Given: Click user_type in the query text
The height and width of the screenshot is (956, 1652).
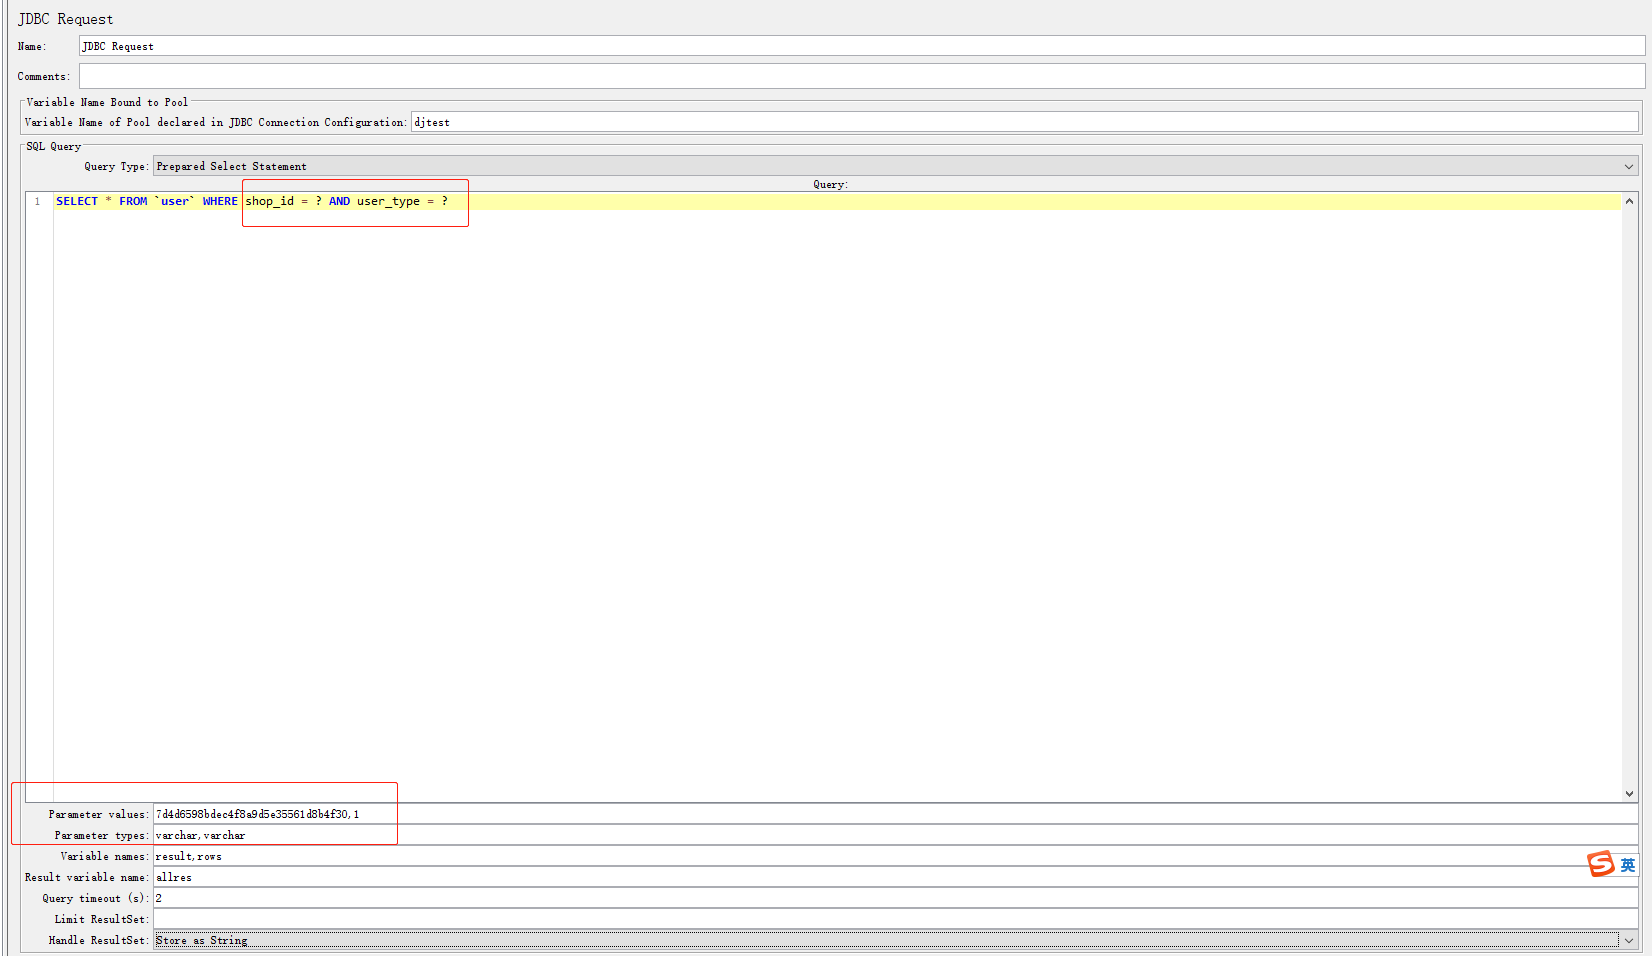Looking at the screenshot, I should click(x=388, y=201).
